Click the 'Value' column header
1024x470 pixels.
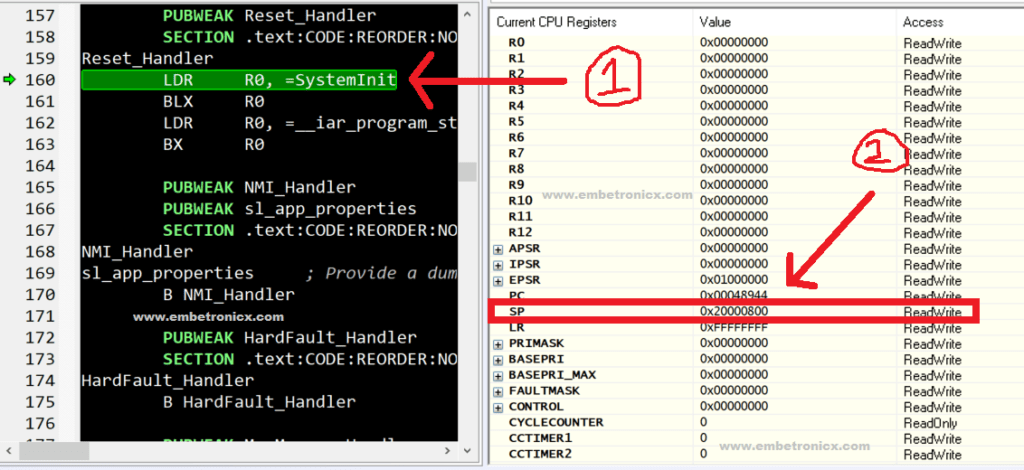pos(714,22)
